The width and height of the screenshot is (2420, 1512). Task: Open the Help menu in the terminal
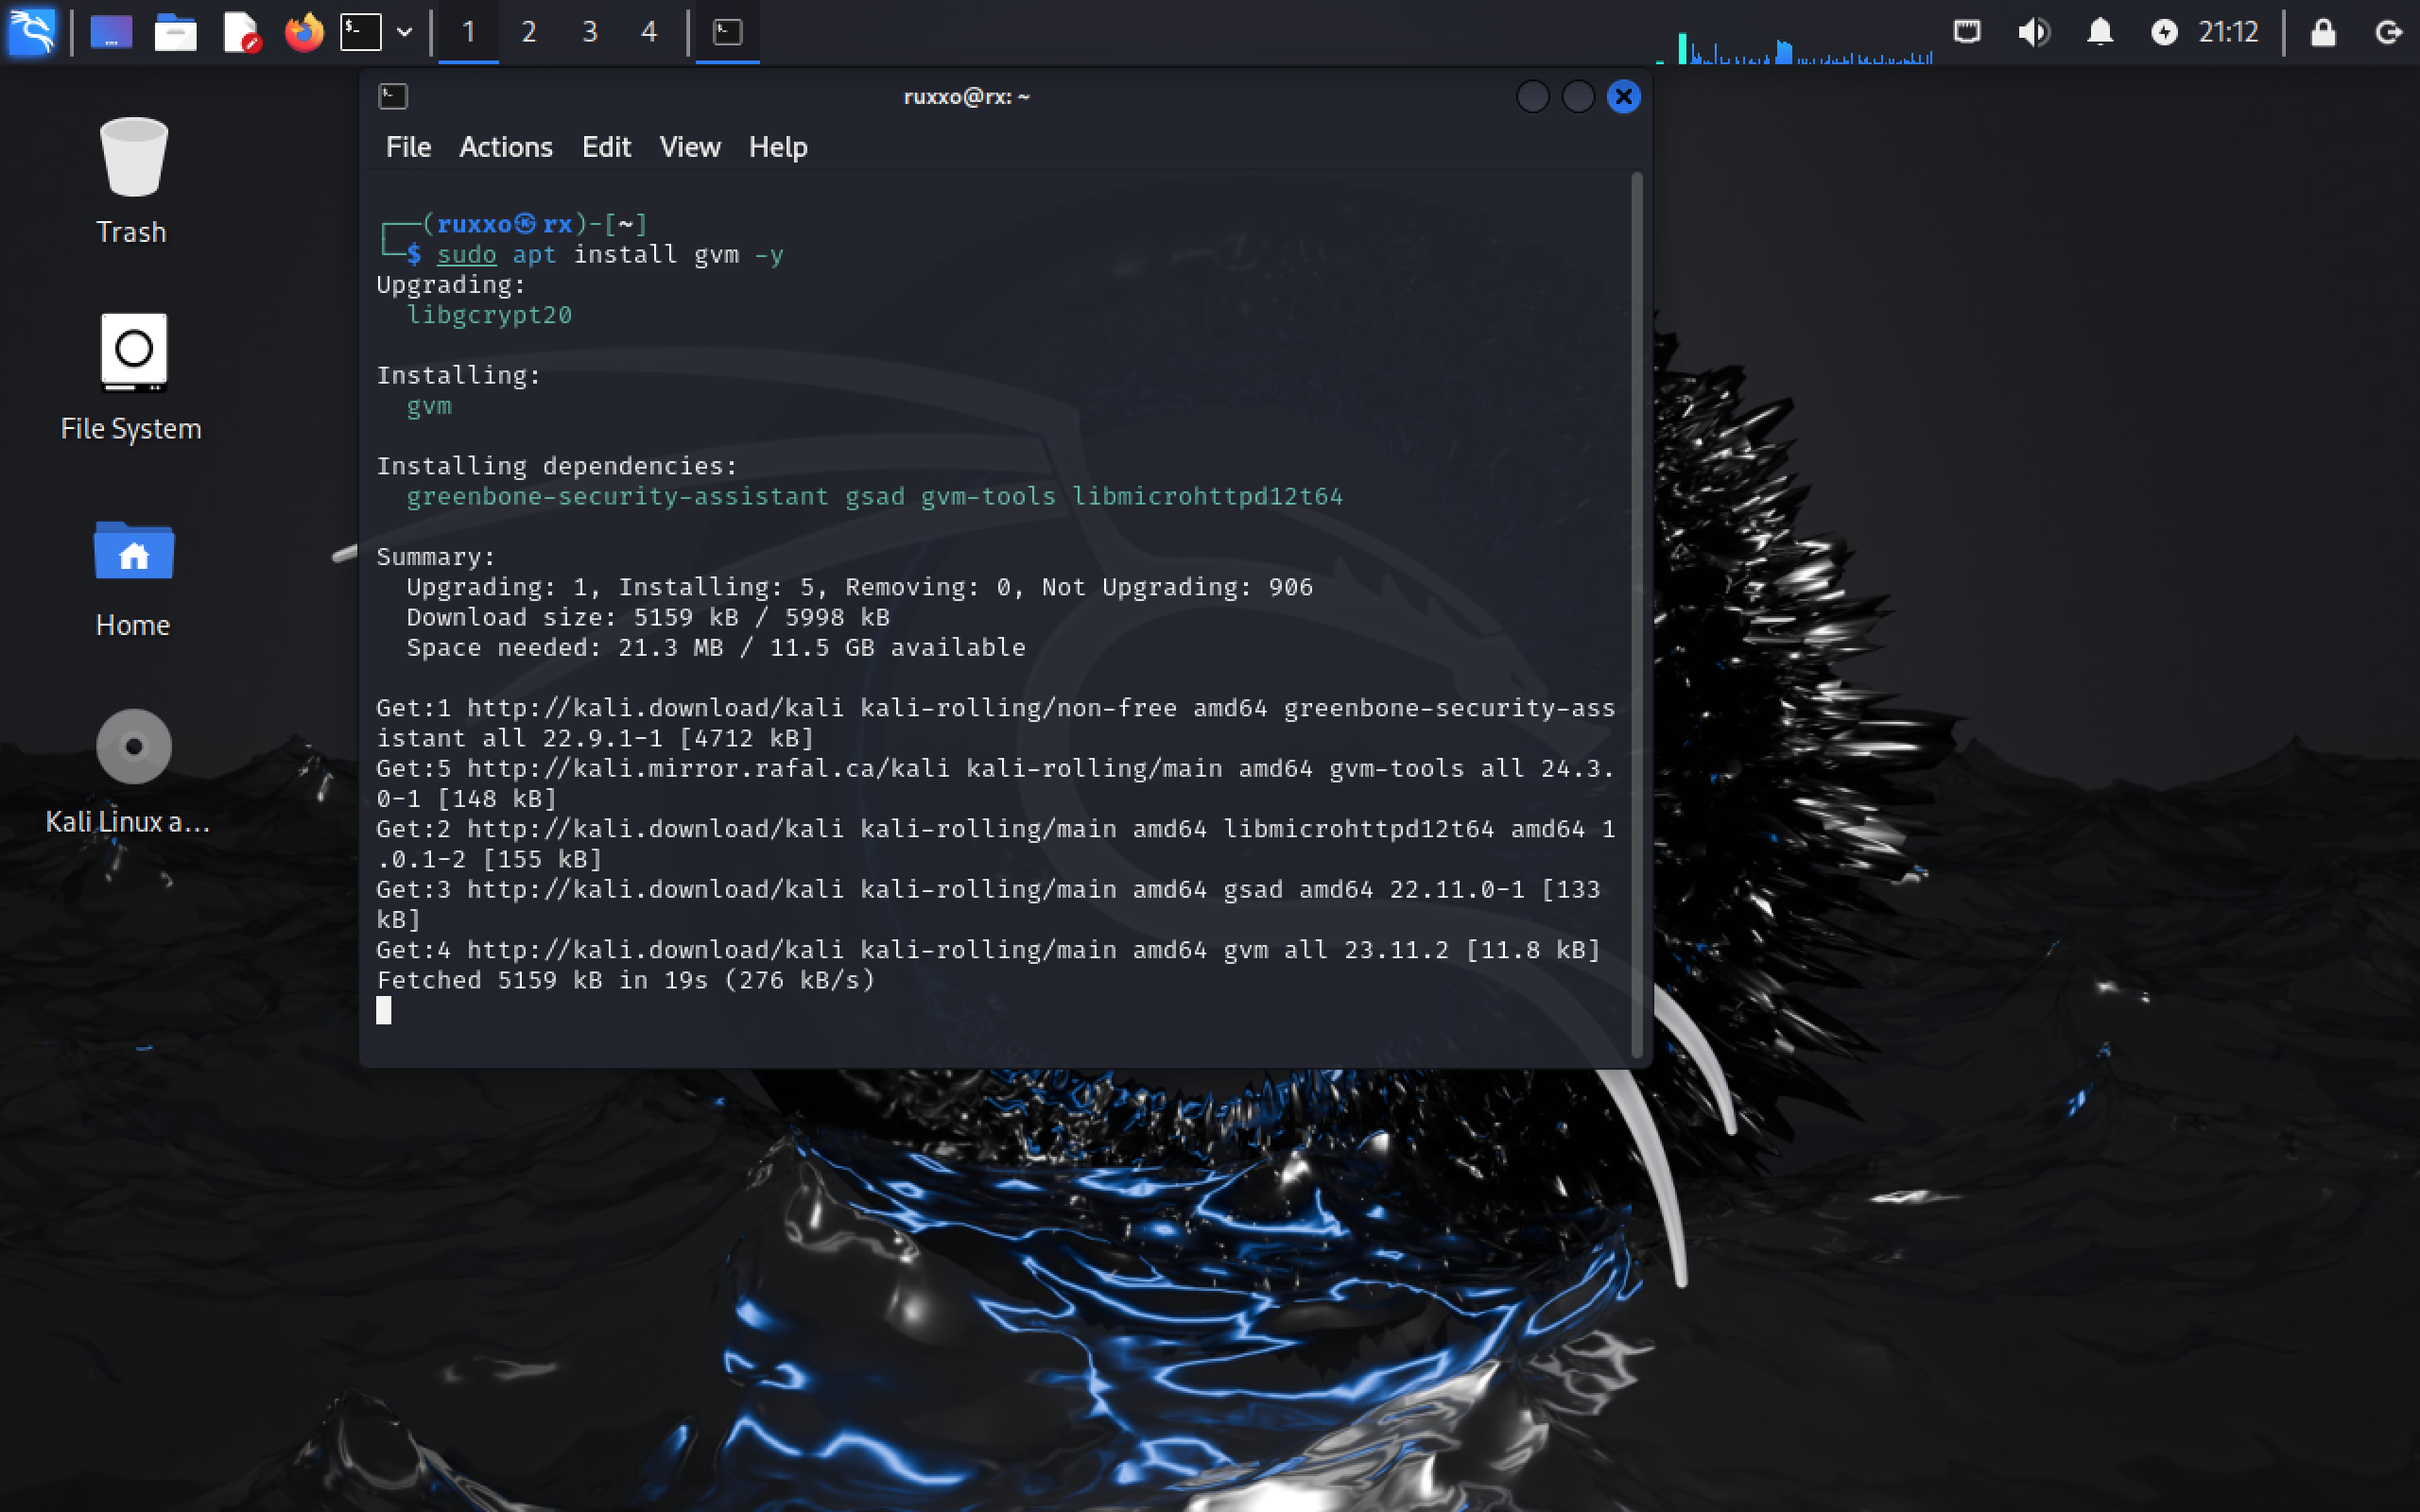pos(778,147)
